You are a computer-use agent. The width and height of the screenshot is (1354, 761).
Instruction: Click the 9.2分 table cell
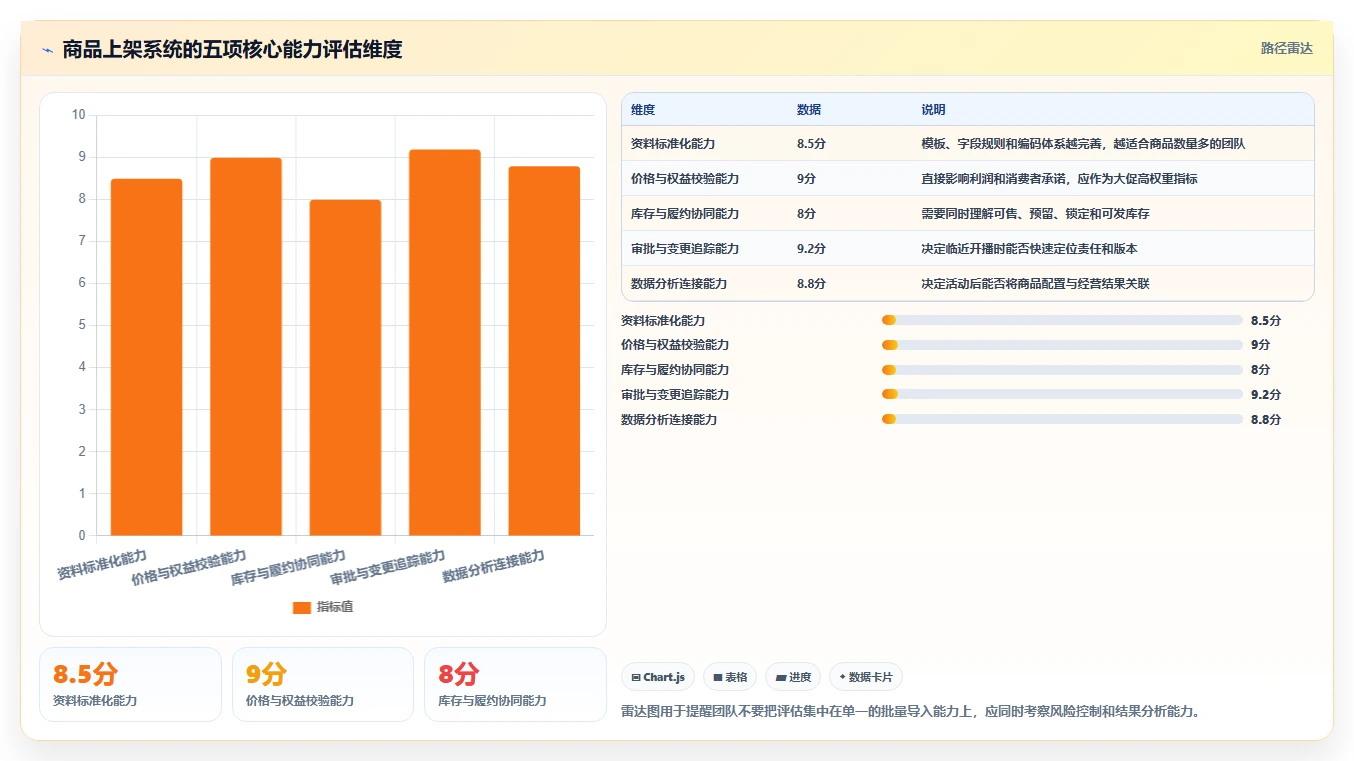tap(811, 249)
